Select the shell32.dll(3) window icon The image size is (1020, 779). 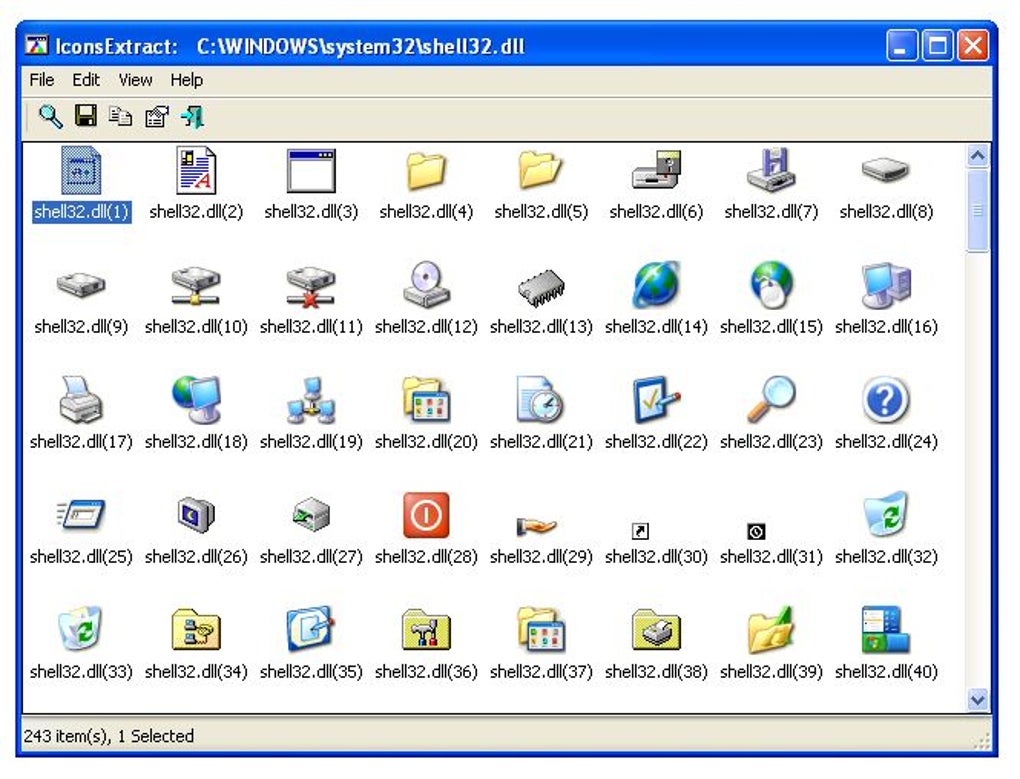pos(311,170)
